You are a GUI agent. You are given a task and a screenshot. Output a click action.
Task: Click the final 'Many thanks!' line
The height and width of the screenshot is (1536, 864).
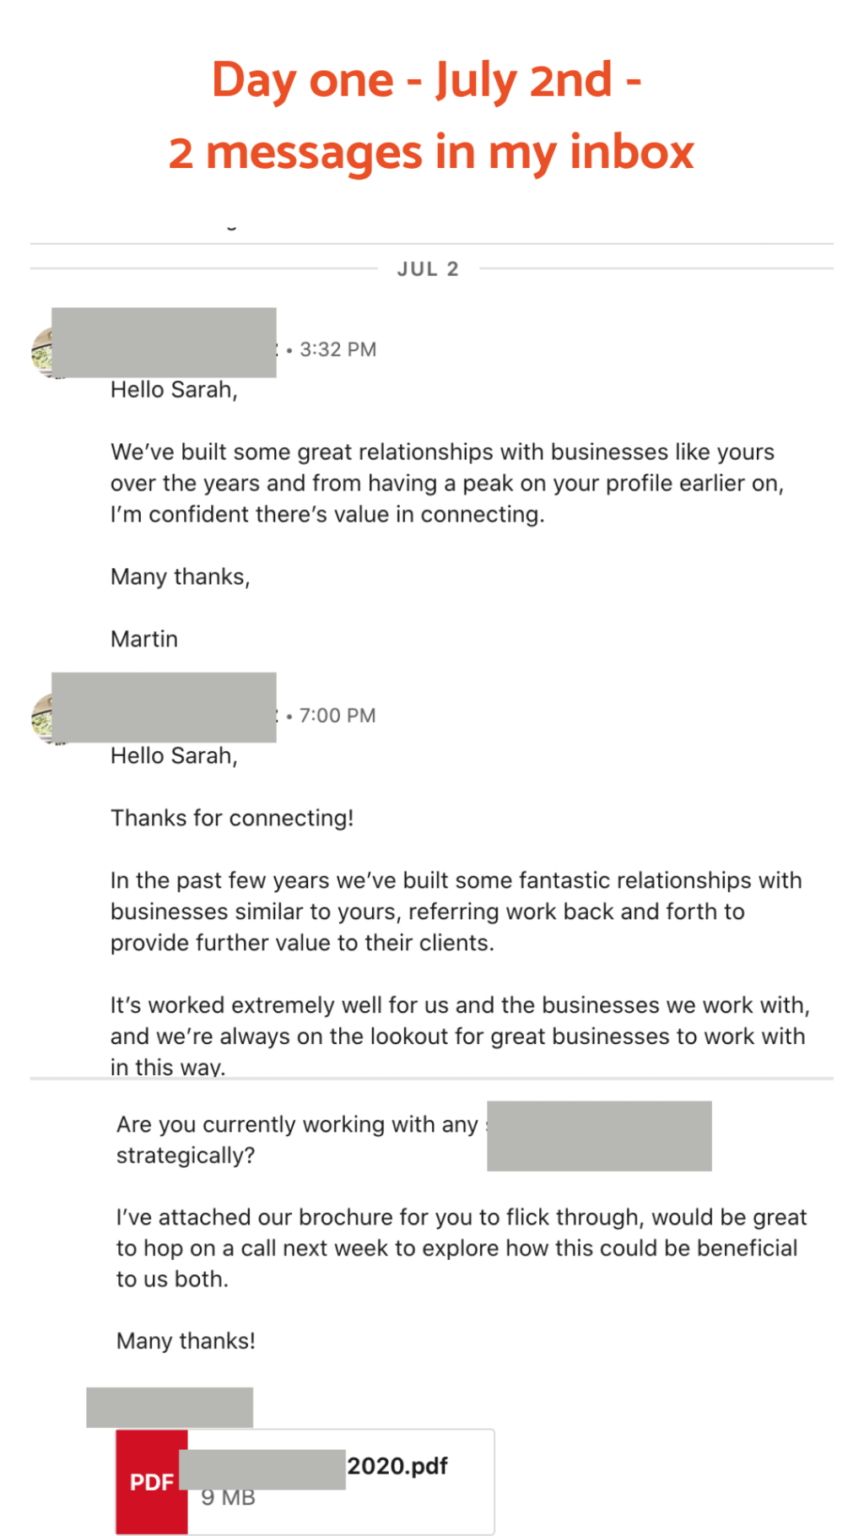pos(186,1341)
